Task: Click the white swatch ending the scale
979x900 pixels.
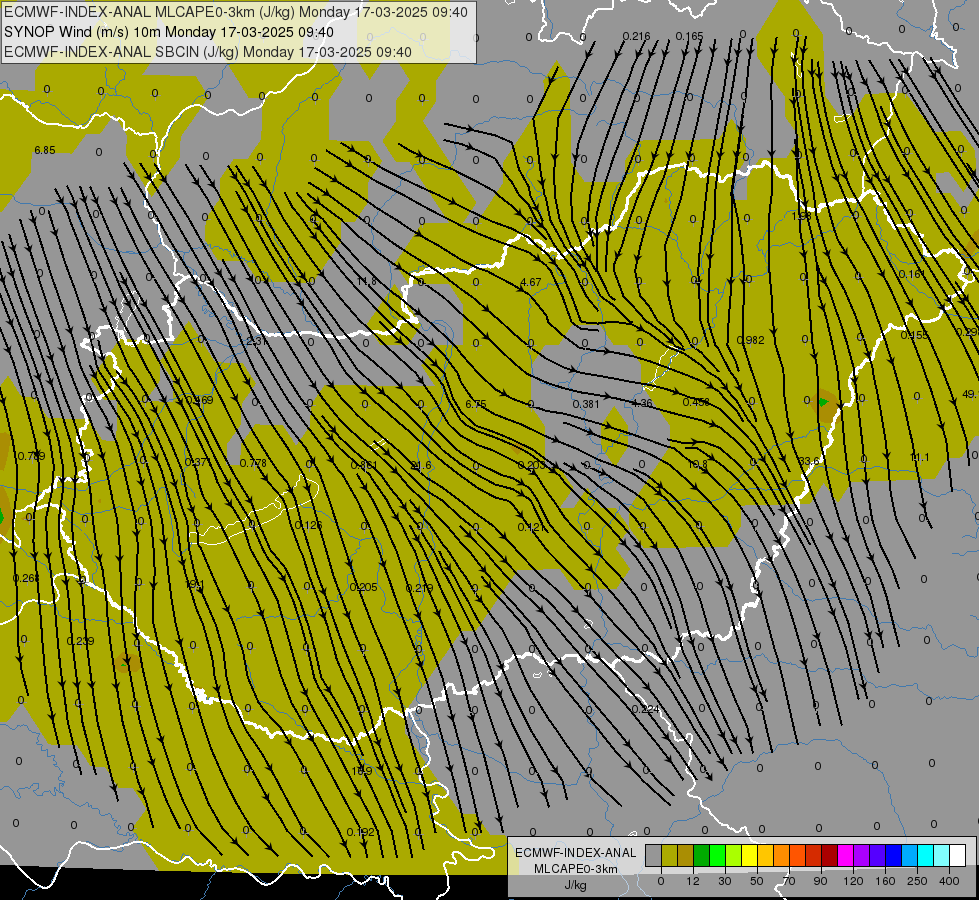Action: click(x=958, y=855)
